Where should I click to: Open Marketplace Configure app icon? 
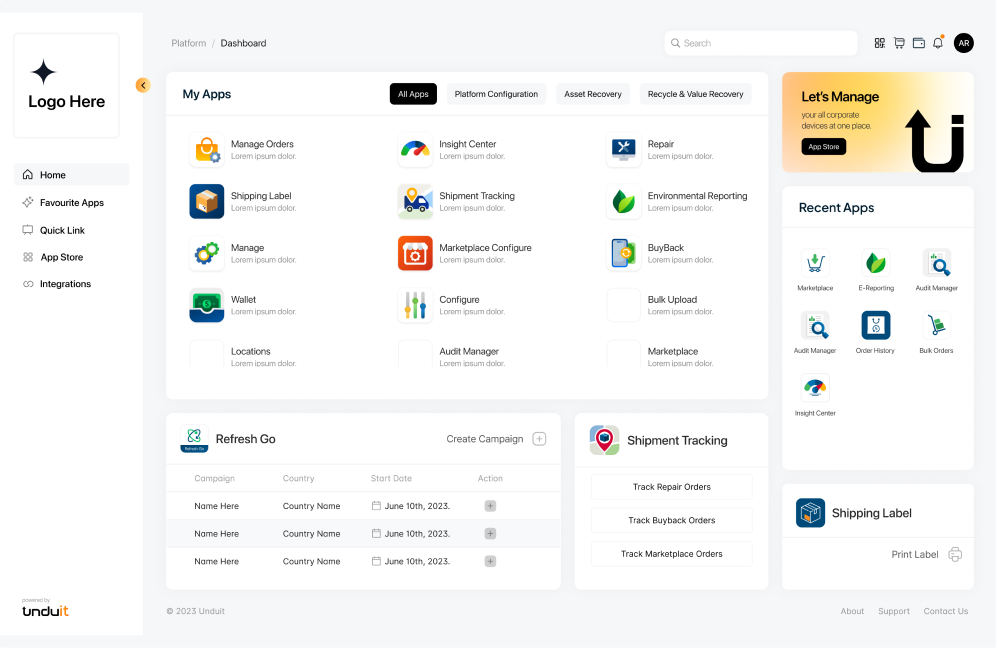(x=415, y=254)
